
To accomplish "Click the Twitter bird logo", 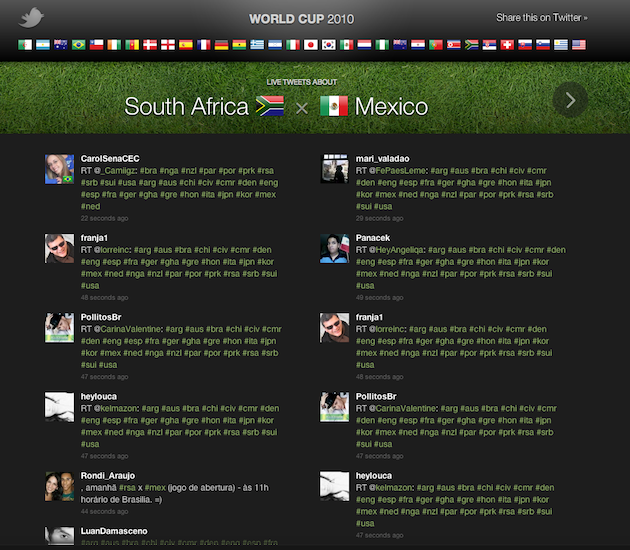I will pos(31,18).
